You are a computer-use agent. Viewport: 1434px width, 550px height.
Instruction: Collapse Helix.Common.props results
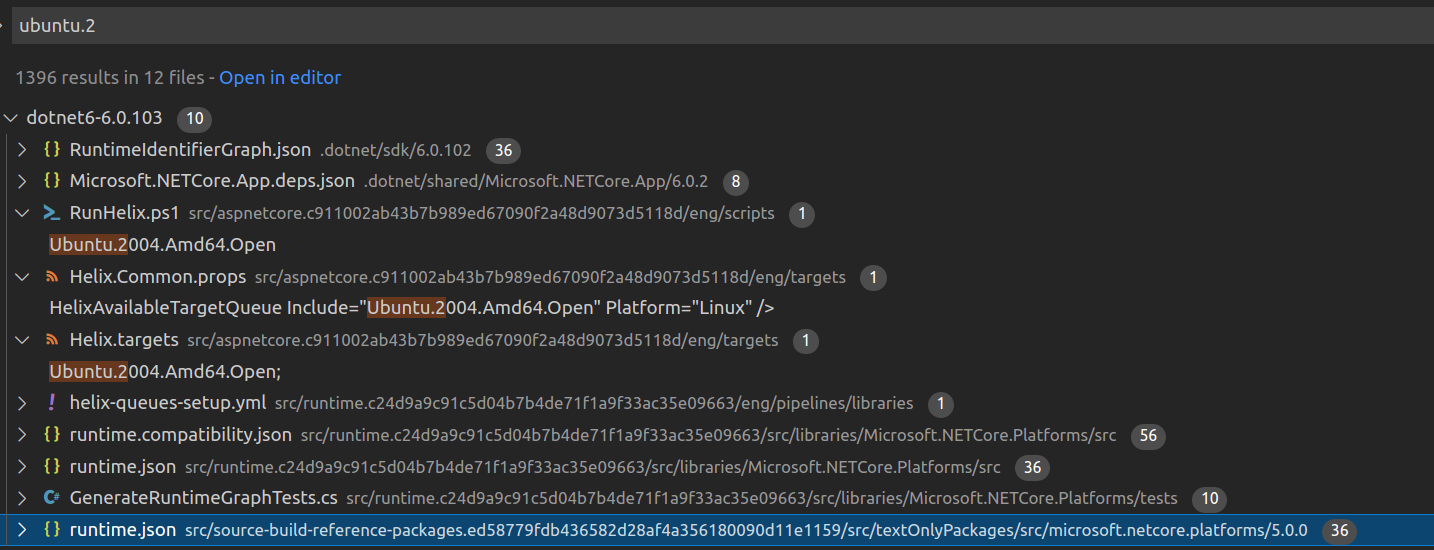22,277
